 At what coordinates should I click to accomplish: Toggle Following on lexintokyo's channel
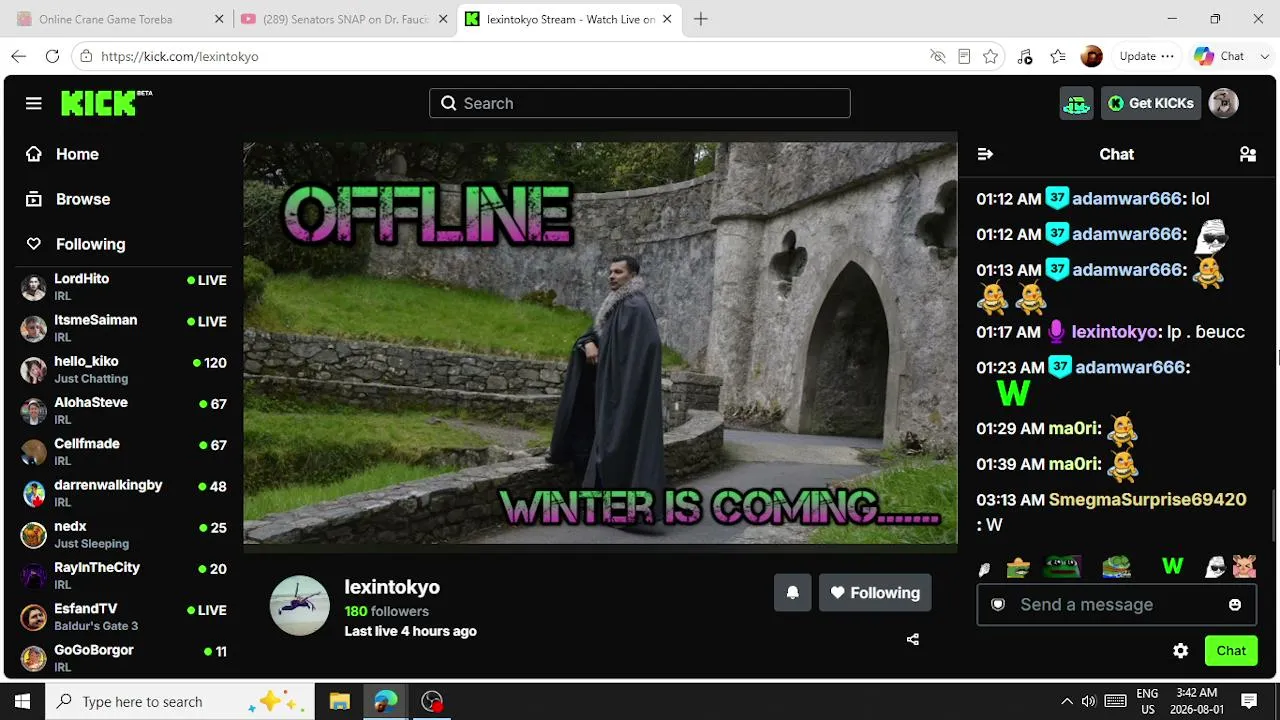(875, 593)
